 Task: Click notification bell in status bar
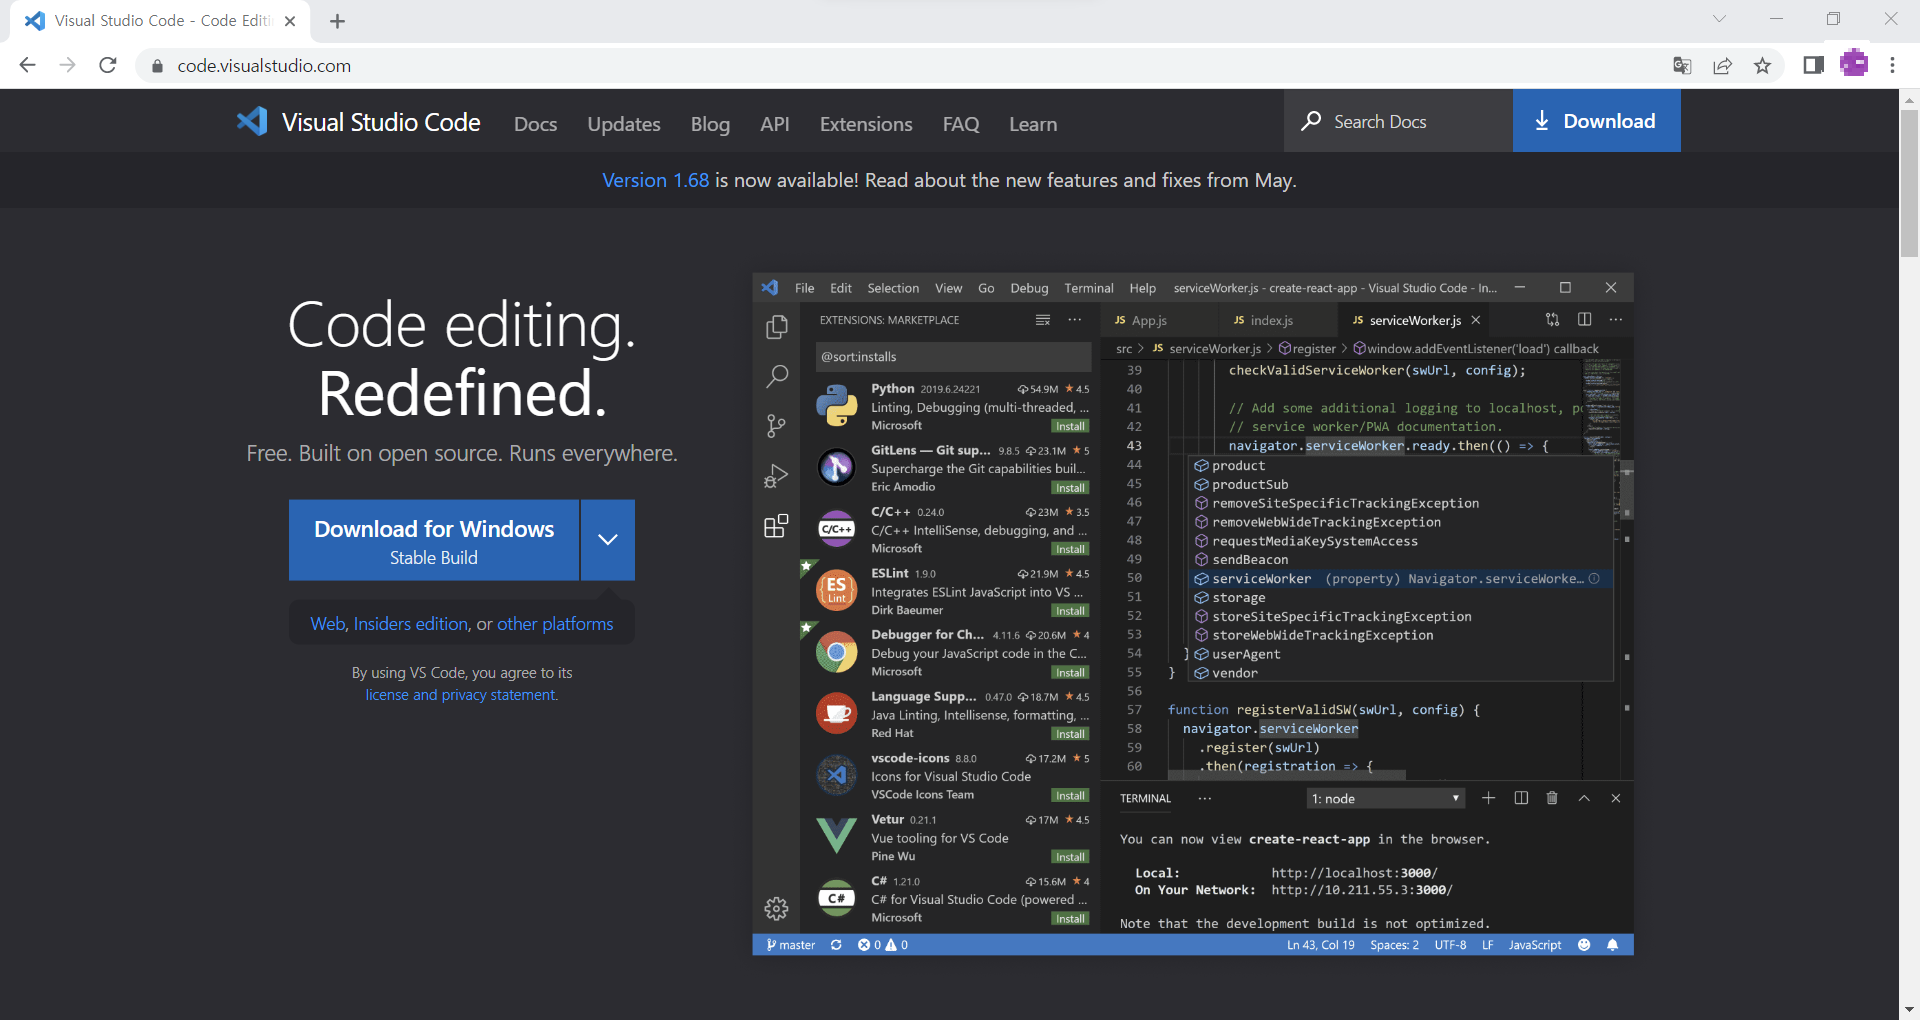(x=1612, y=945)
